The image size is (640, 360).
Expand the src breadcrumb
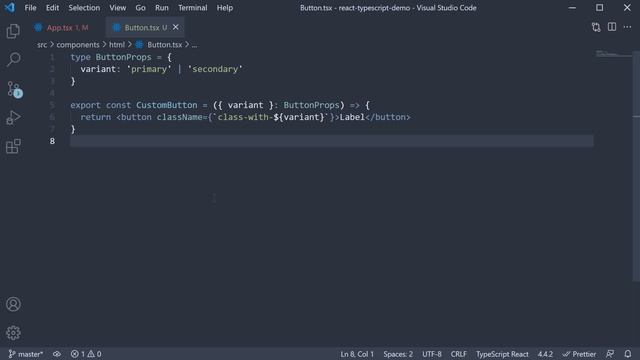pos(42,45)
